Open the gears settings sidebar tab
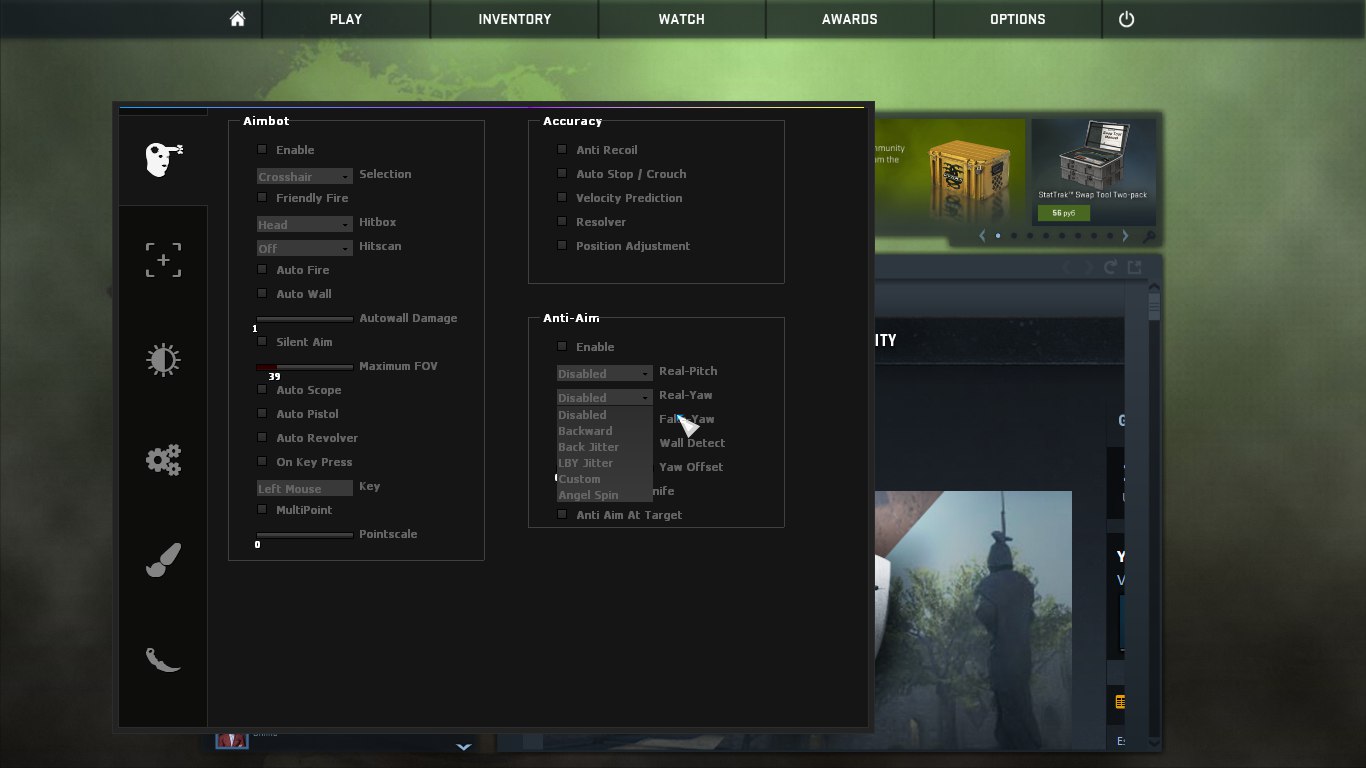 (x=163, y=460)
